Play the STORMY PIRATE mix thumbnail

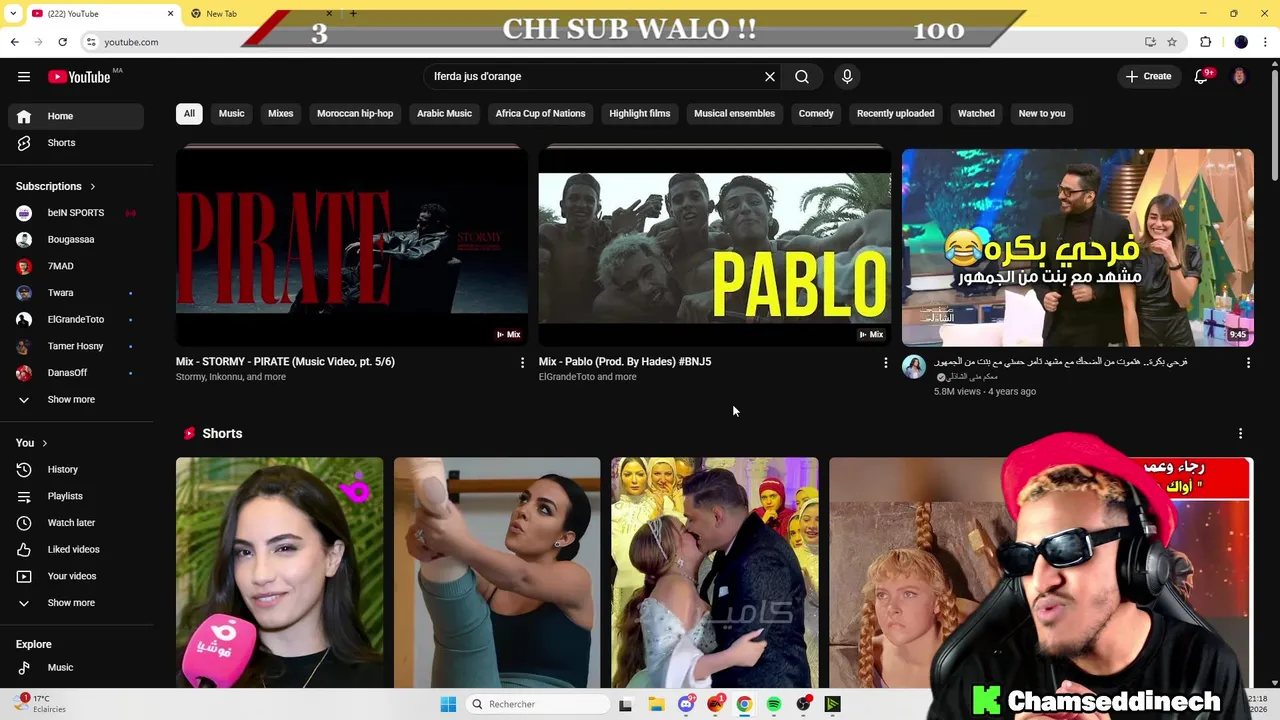(x=352, y=247)
